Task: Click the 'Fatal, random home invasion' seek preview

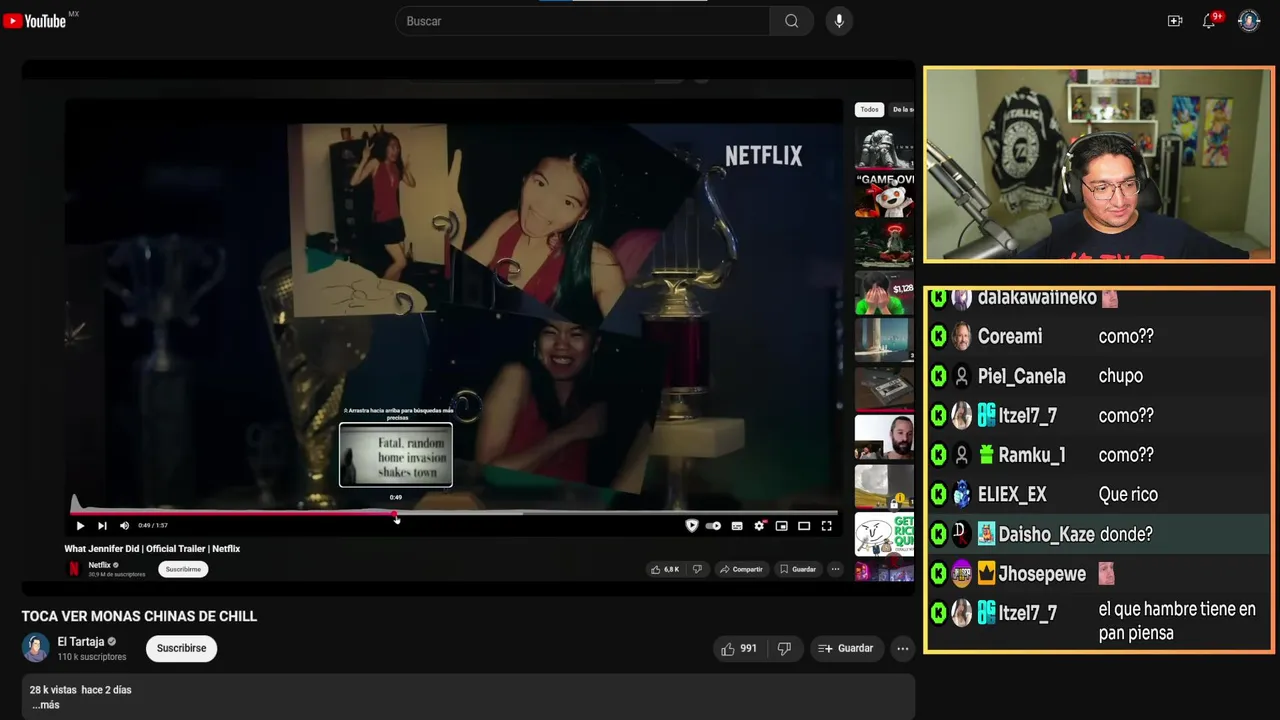Action: click(396, 455)
